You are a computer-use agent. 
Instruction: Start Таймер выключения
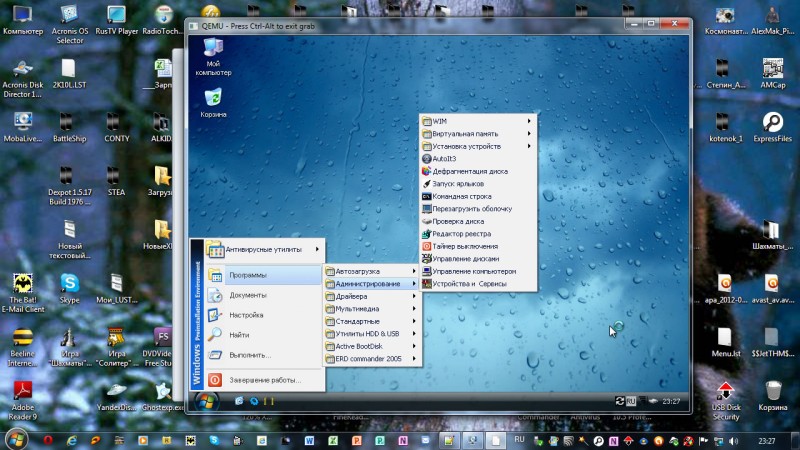point(465,246)
